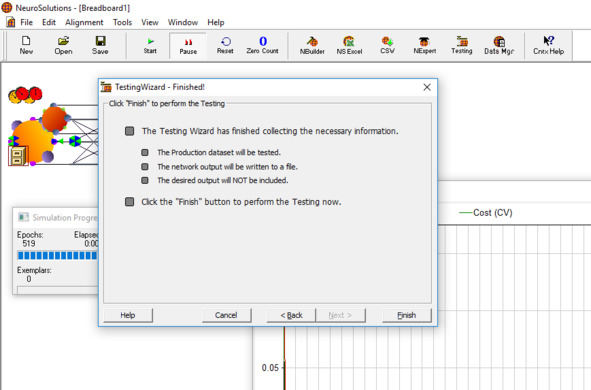Pause the running simulation
The image size is (591, 390).
tap(188, 46)
